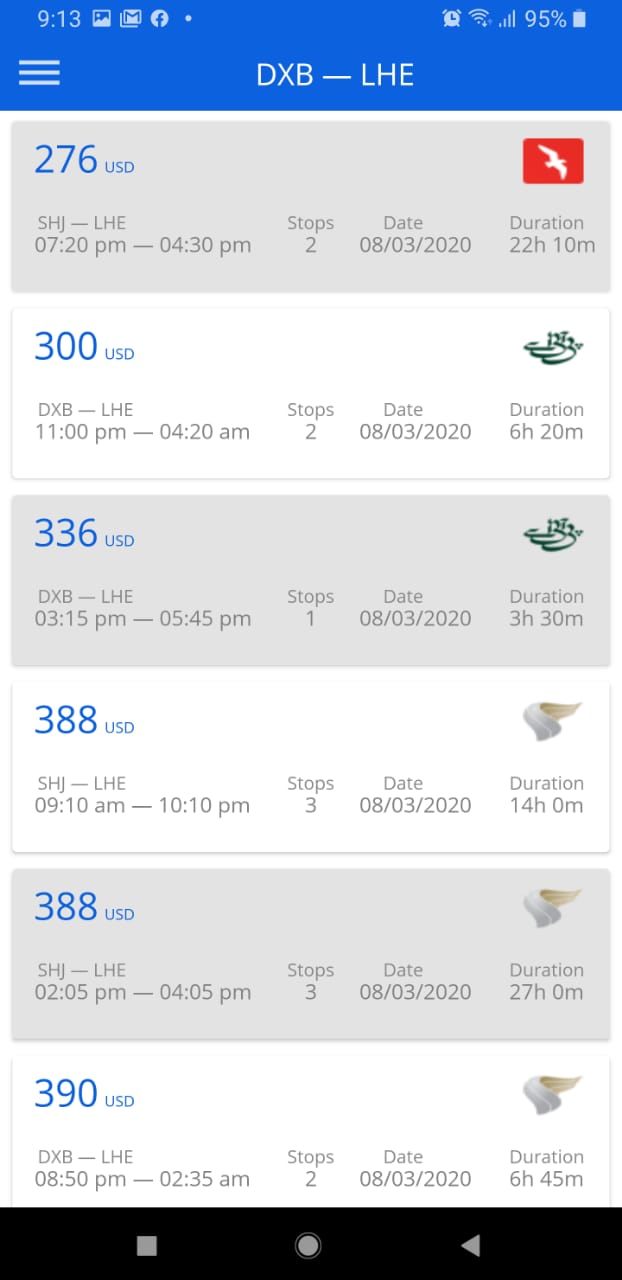
Task: Tap the green airline logo on 300 USD flight
Action: (553, 348)
